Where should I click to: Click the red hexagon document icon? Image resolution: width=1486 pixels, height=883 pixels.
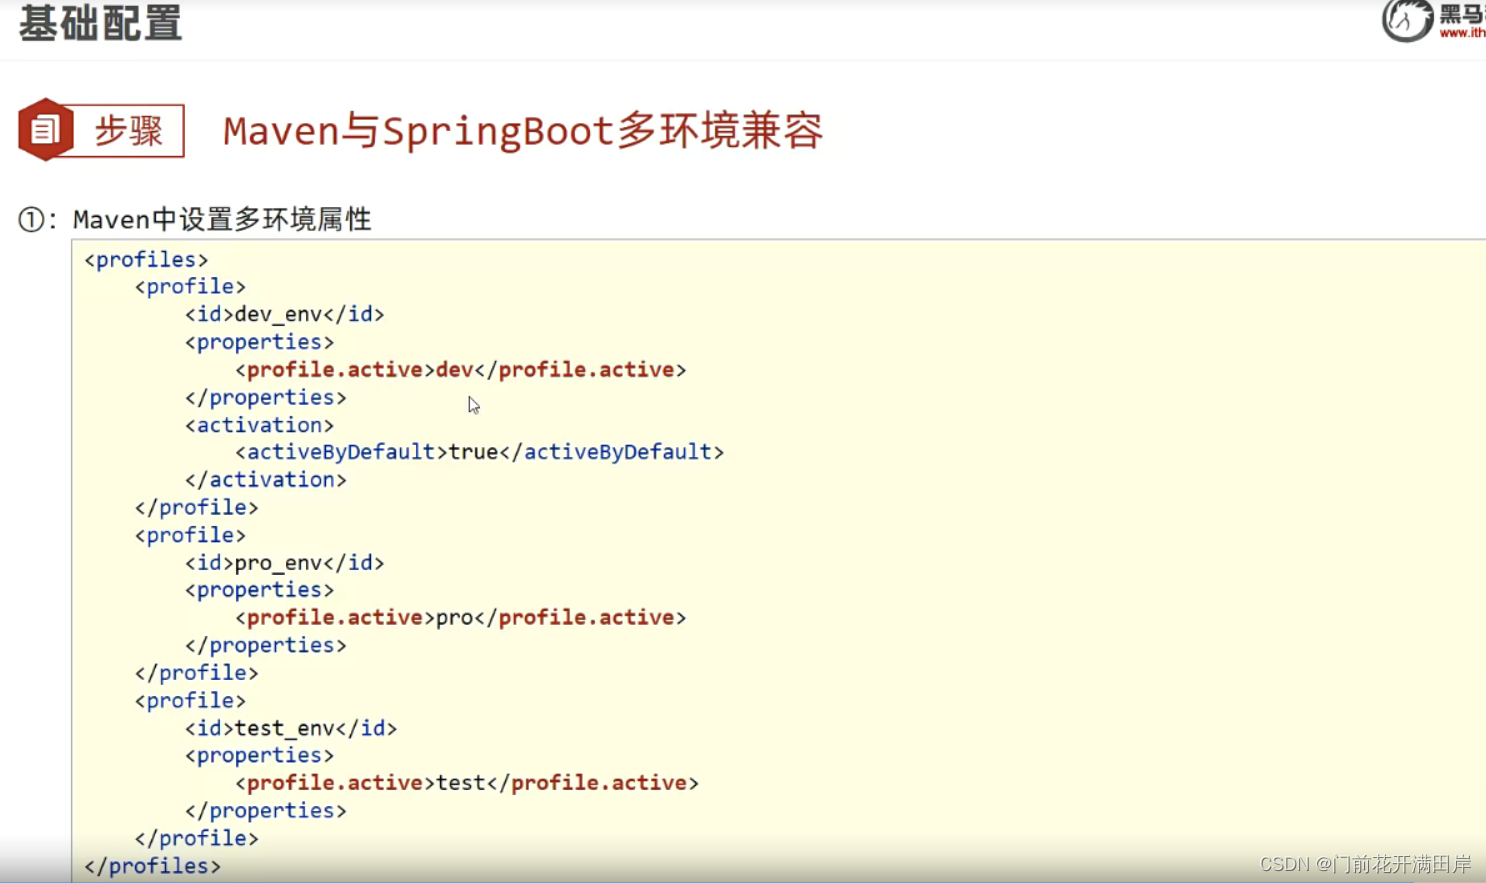tap(45, 129)
